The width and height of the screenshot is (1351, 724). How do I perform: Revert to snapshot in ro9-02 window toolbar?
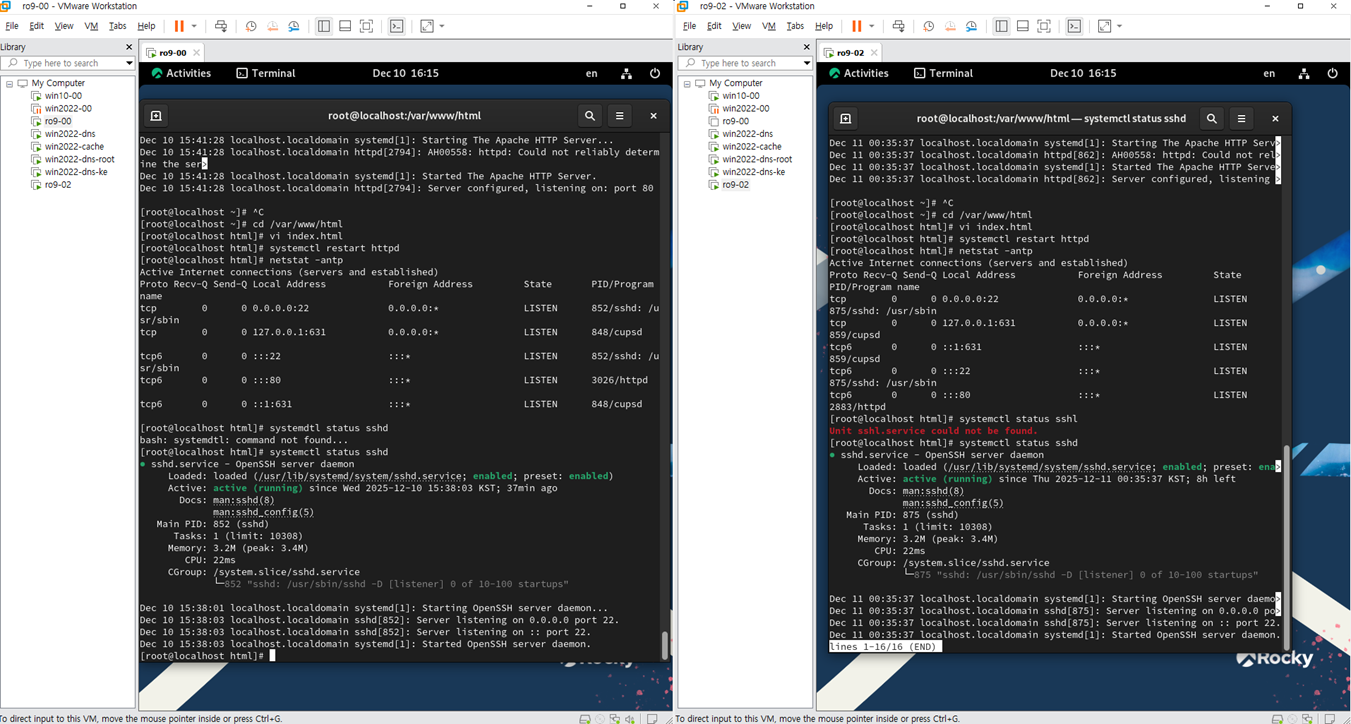pos(950,26)
